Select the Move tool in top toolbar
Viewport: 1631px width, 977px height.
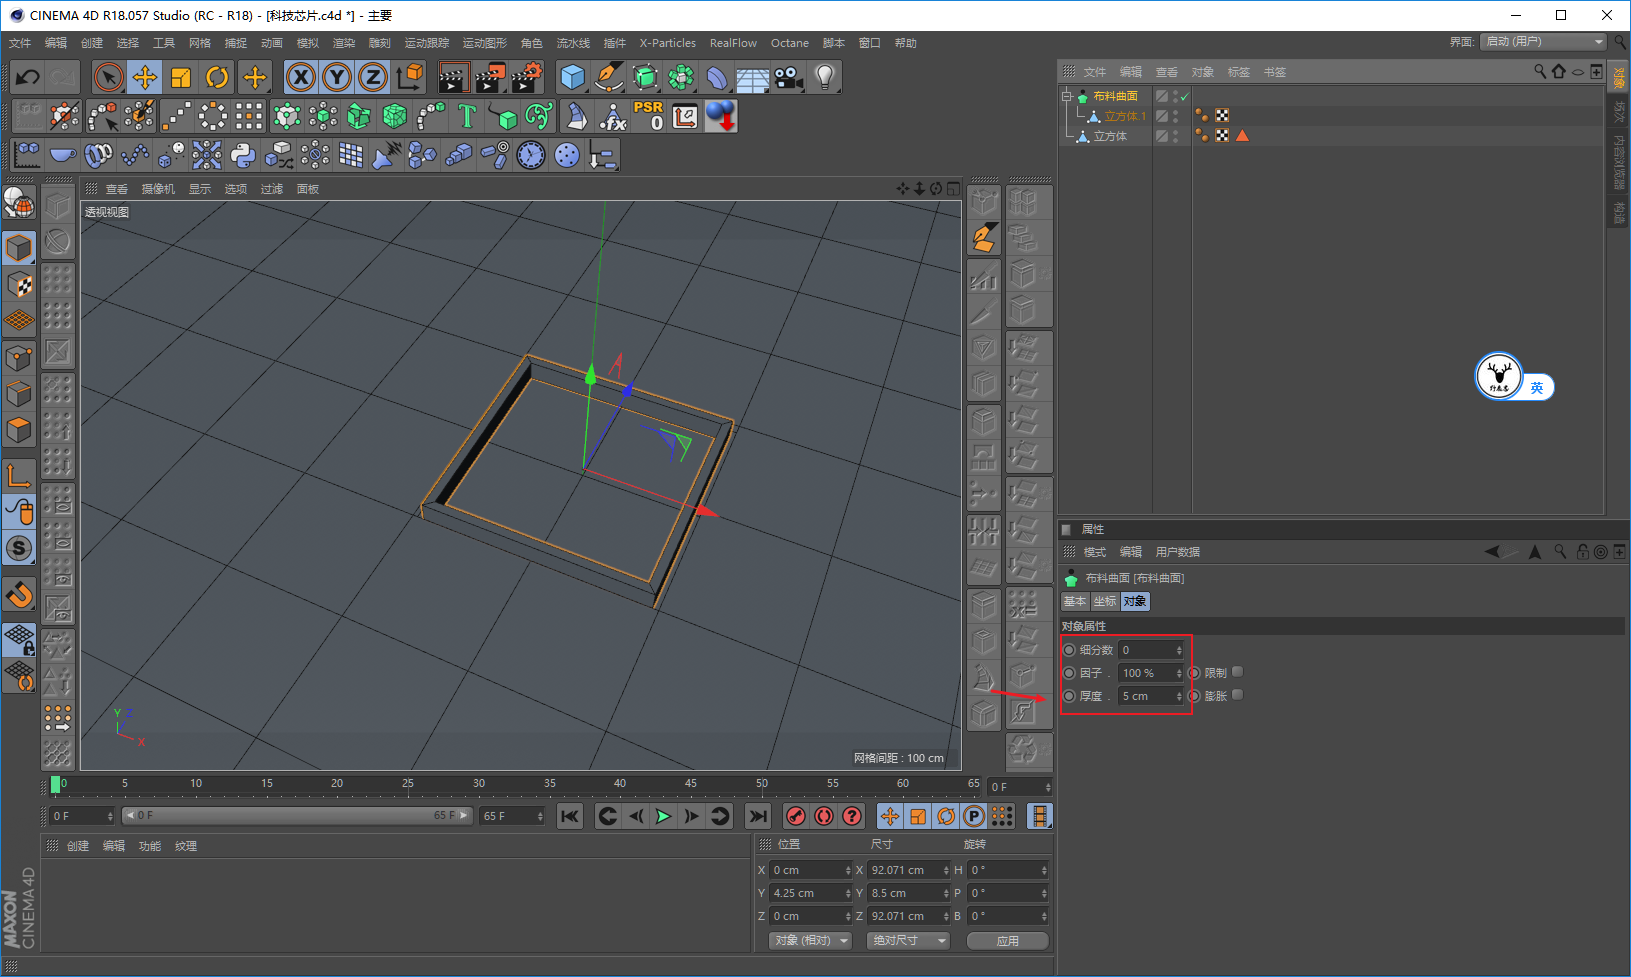pos(145,77)
